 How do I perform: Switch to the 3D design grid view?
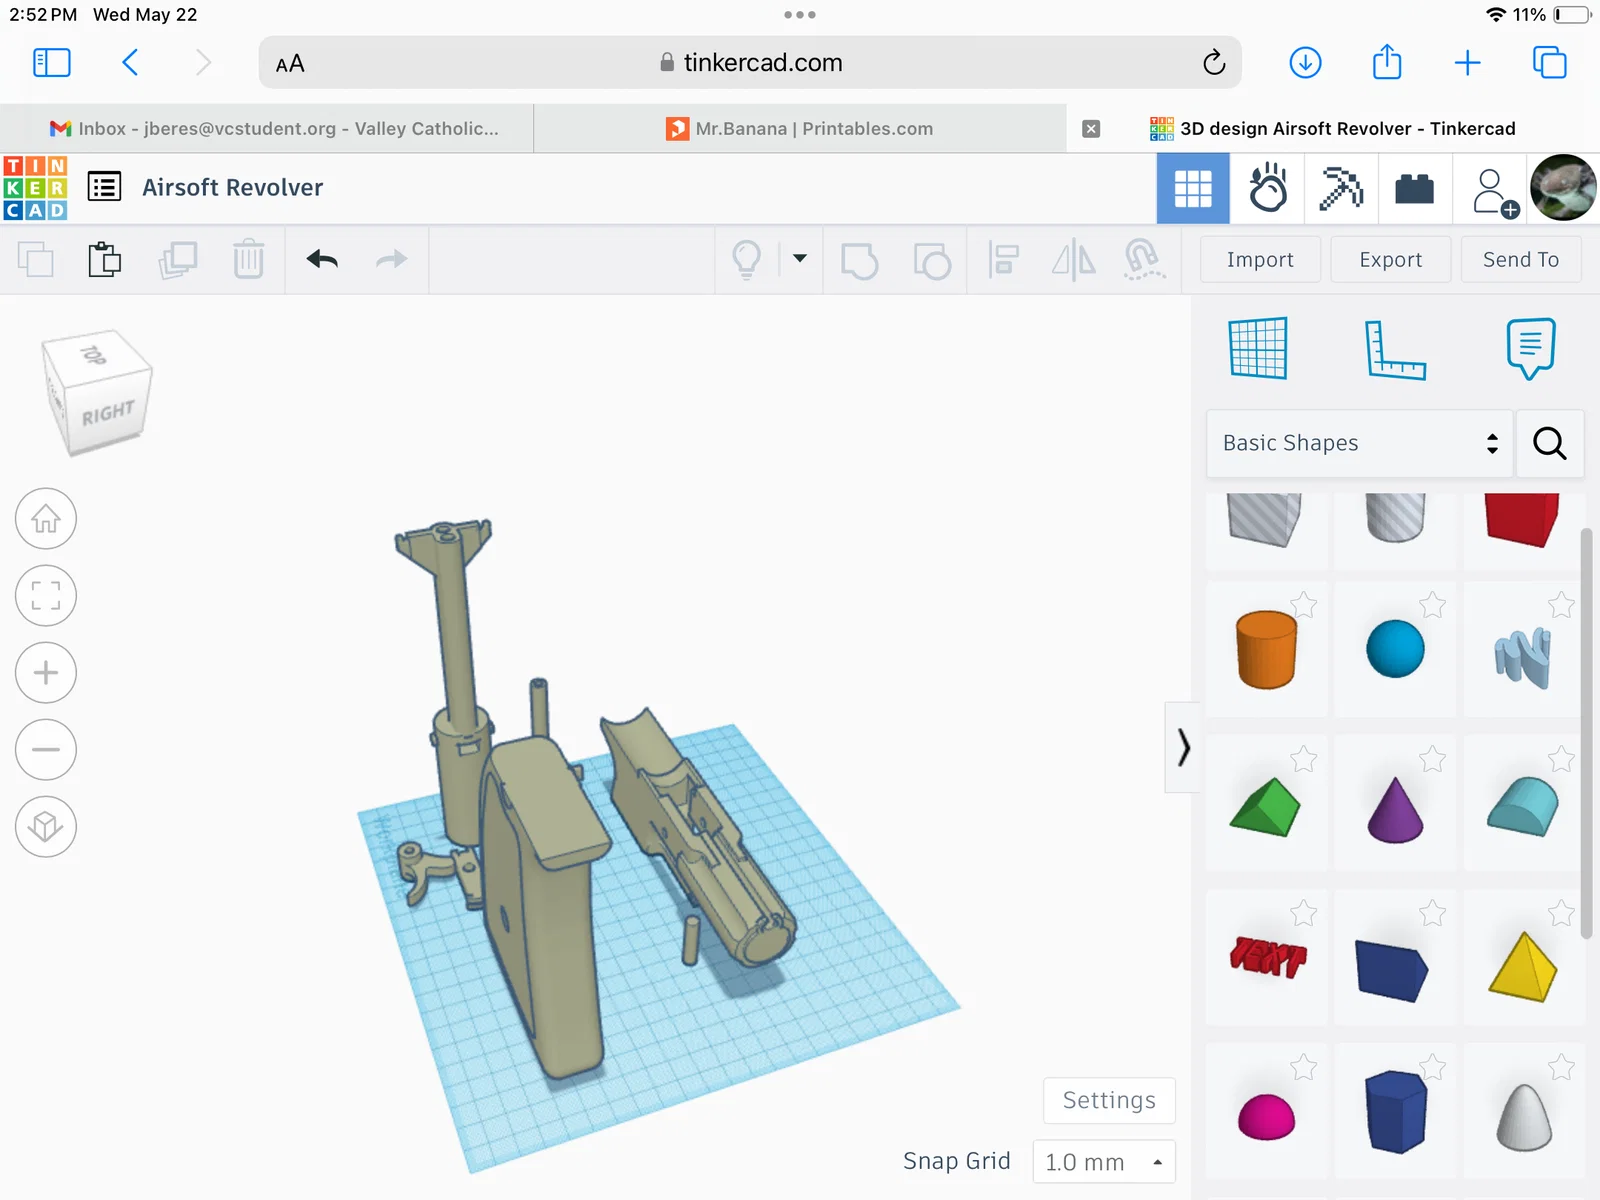click(1193, 188)
